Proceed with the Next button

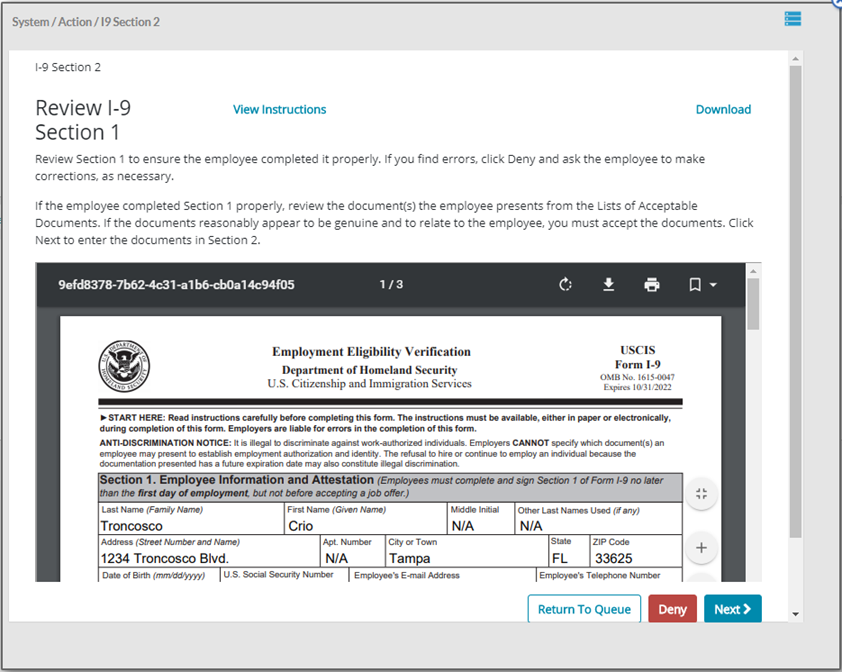click(732, 609)
